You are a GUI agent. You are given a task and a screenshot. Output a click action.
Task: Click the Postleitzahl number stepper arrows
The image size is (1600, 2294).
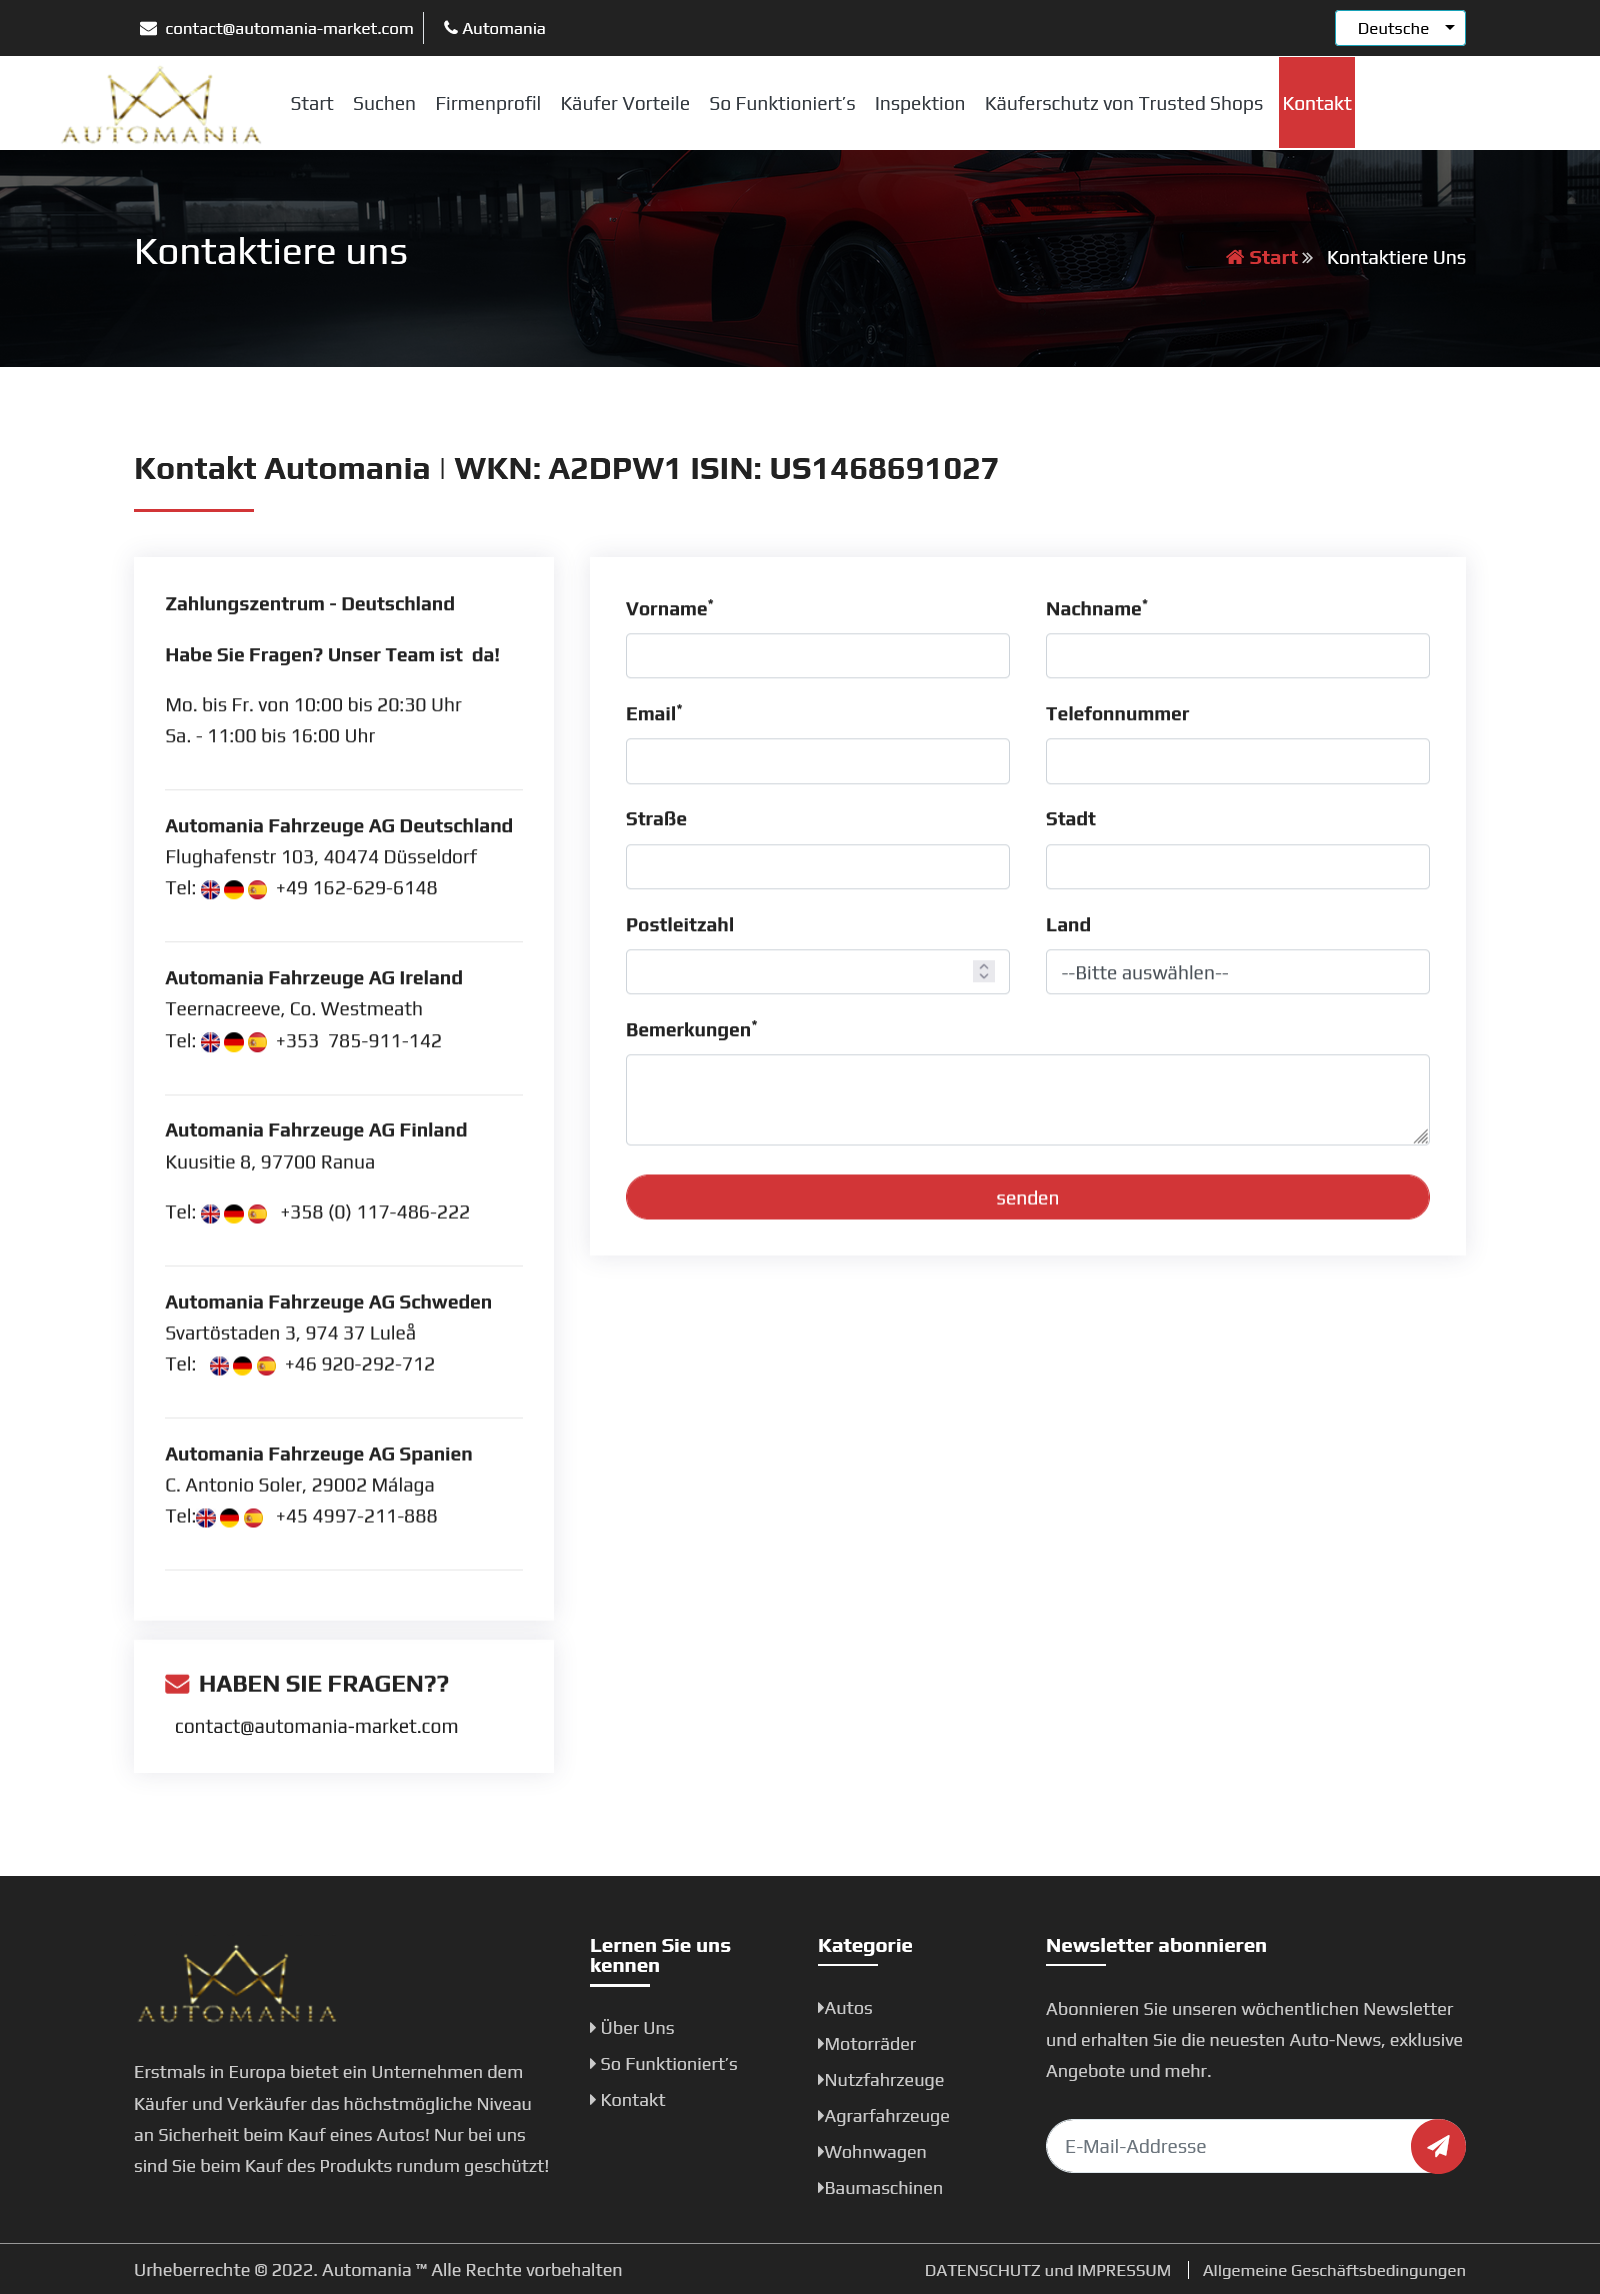984,971
